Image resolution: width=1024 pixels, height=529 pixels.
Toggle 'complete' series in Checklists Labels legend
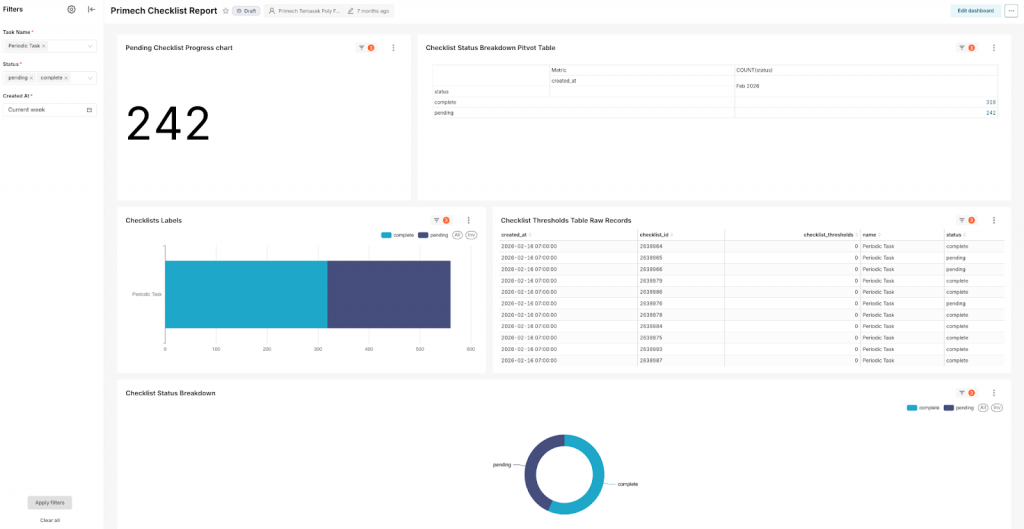tap(398, 235)
